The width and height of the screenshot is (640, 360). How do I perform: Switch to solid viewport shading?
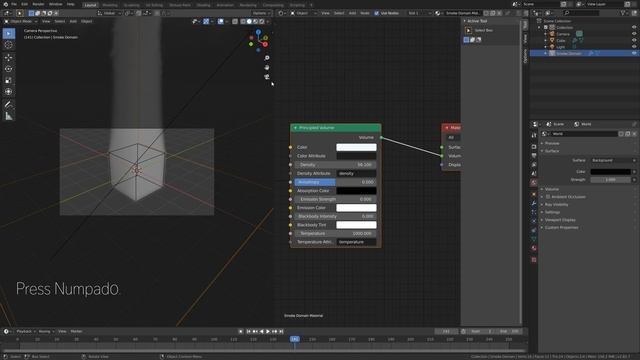click(249, 21)
